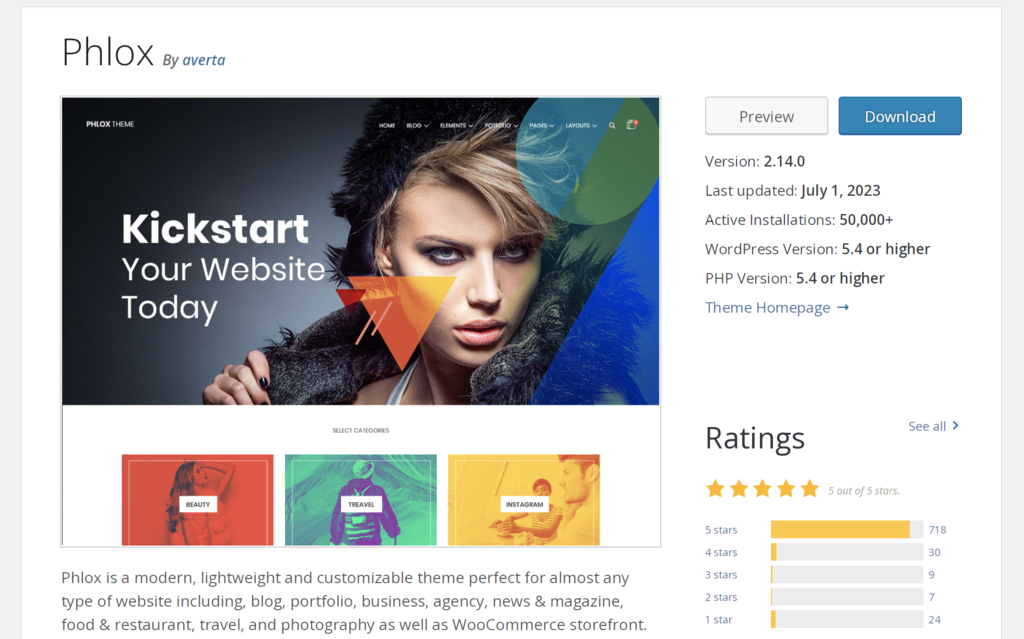Viewport: 1024px width, 639px height.
Task: Open ELEMENTS dropdown in screenshot menu
Action: [x=456, y=125]
